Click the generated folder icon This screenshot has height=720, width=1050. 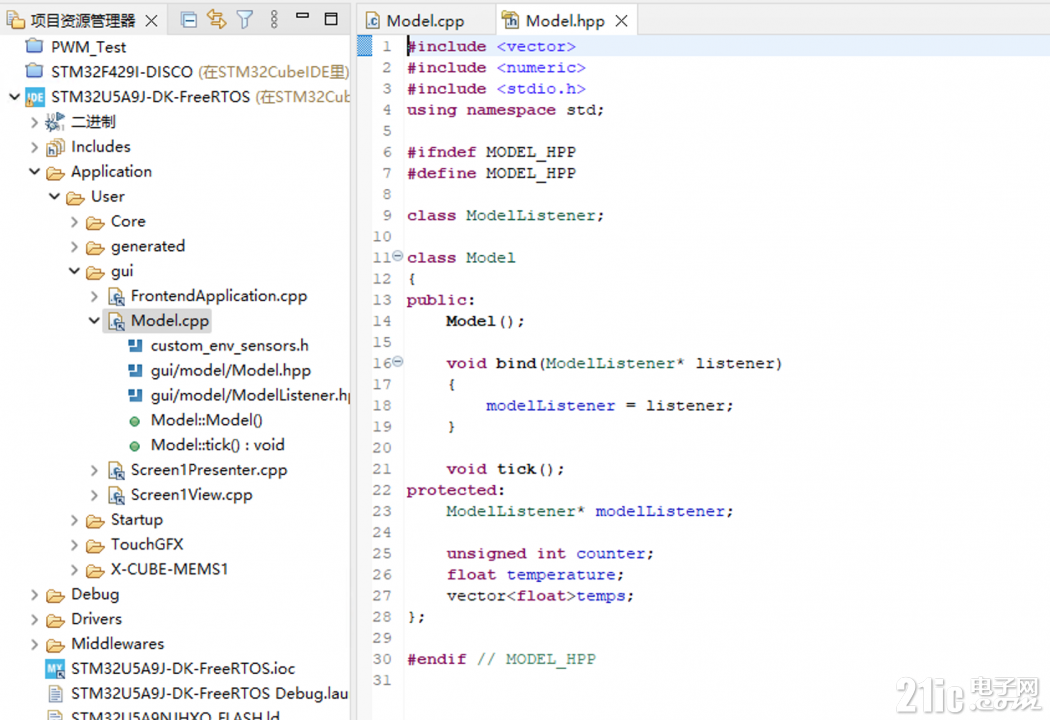pyautogui.click(x=95, y=247)
